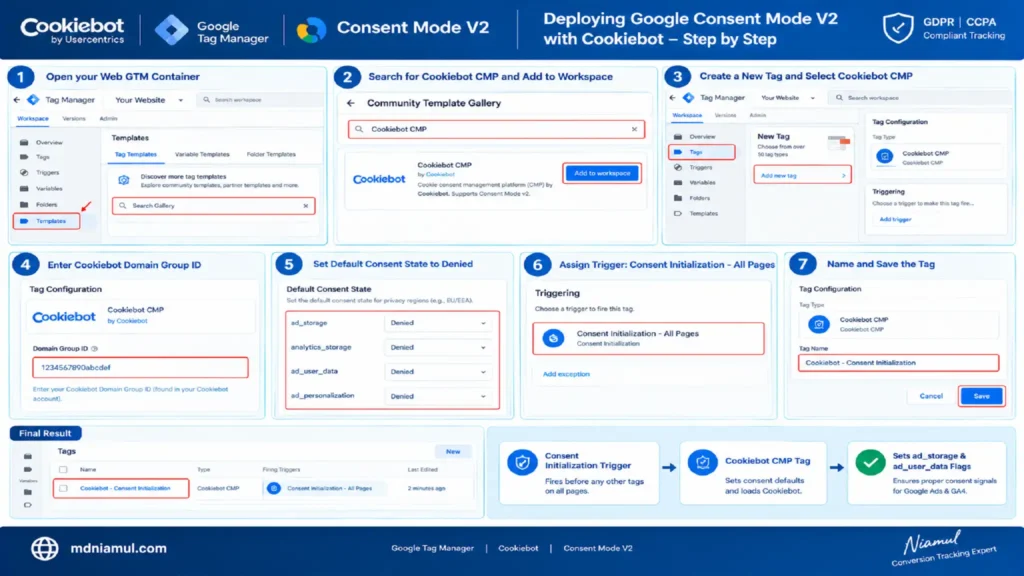The height and width of the screenshot is (576, 1024).
Task: Open the analytics_storage Denied dropdown
Action: 438,347
